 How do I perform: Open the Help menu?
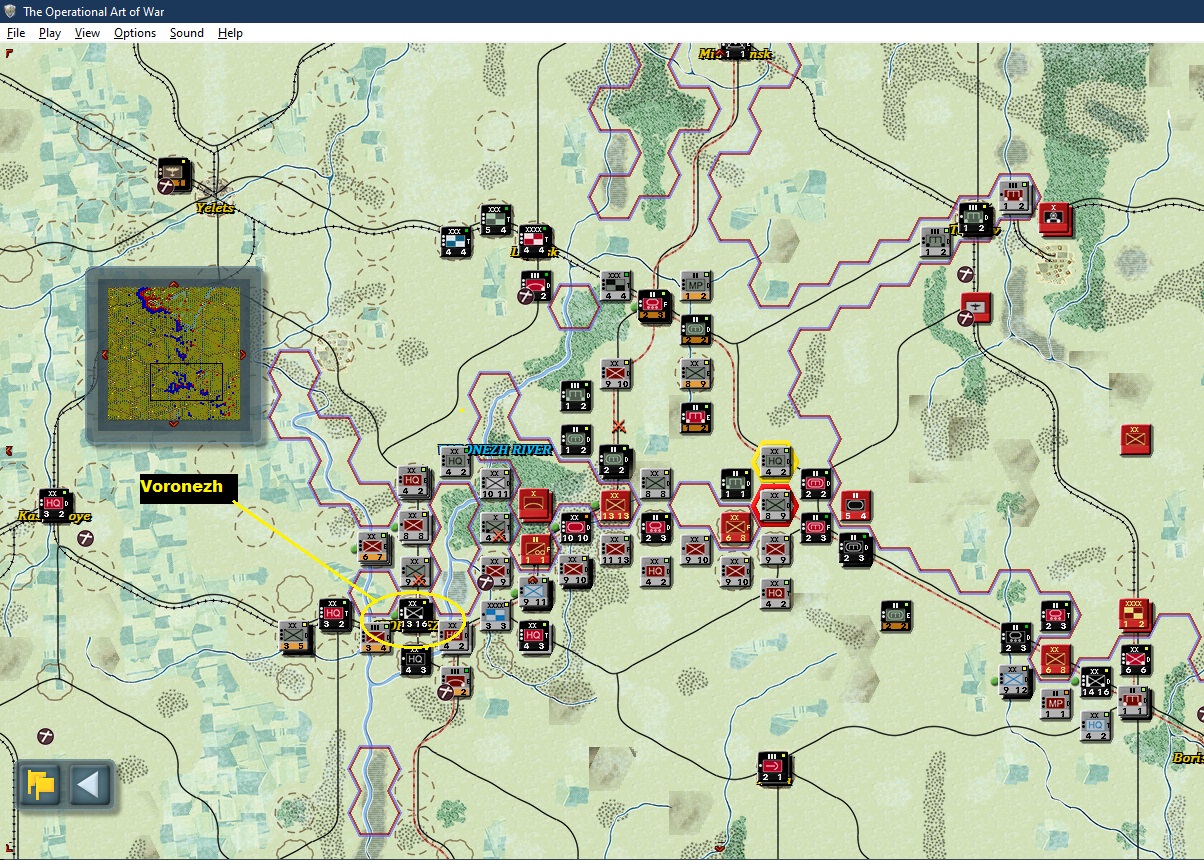pyautogui.click(x=231, y=33)
